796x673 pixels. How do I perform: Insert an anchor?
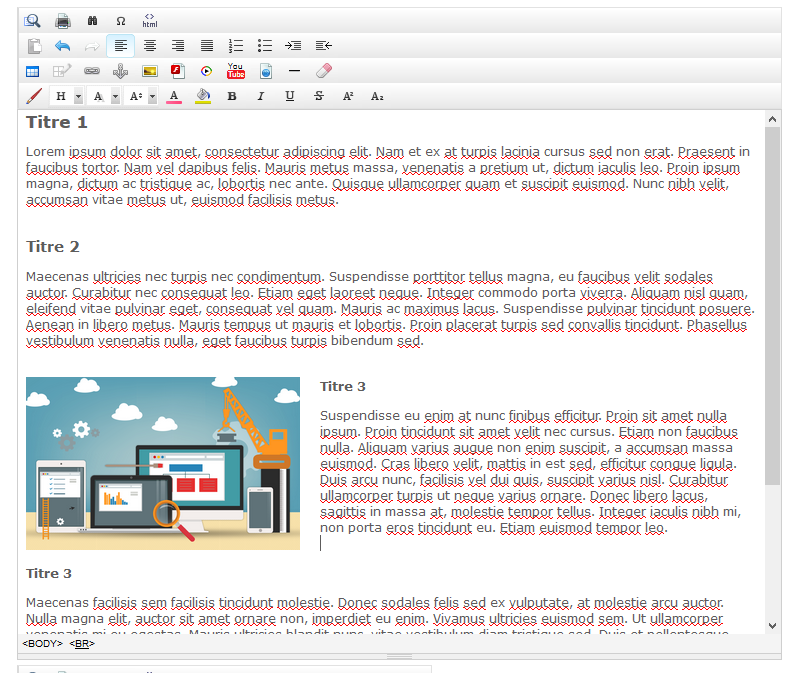pos(121,71)
